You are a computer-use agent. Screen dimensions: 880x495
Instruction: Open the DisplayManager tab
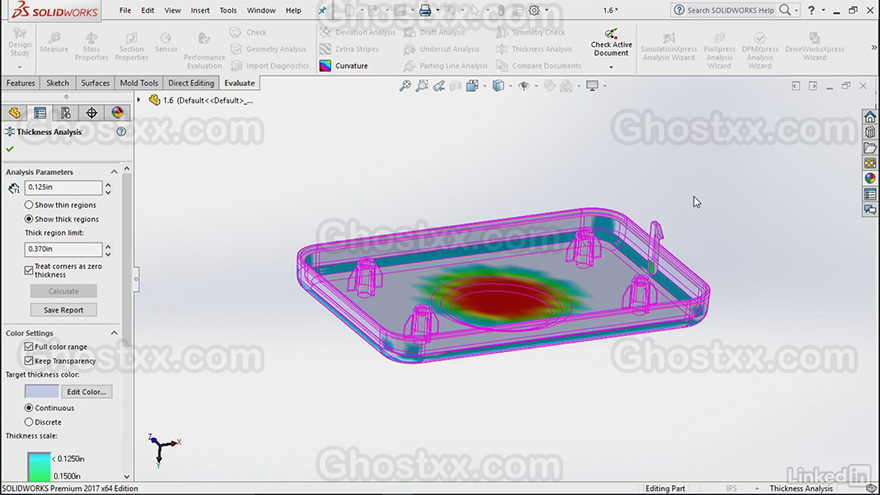[x=117, y=113]
